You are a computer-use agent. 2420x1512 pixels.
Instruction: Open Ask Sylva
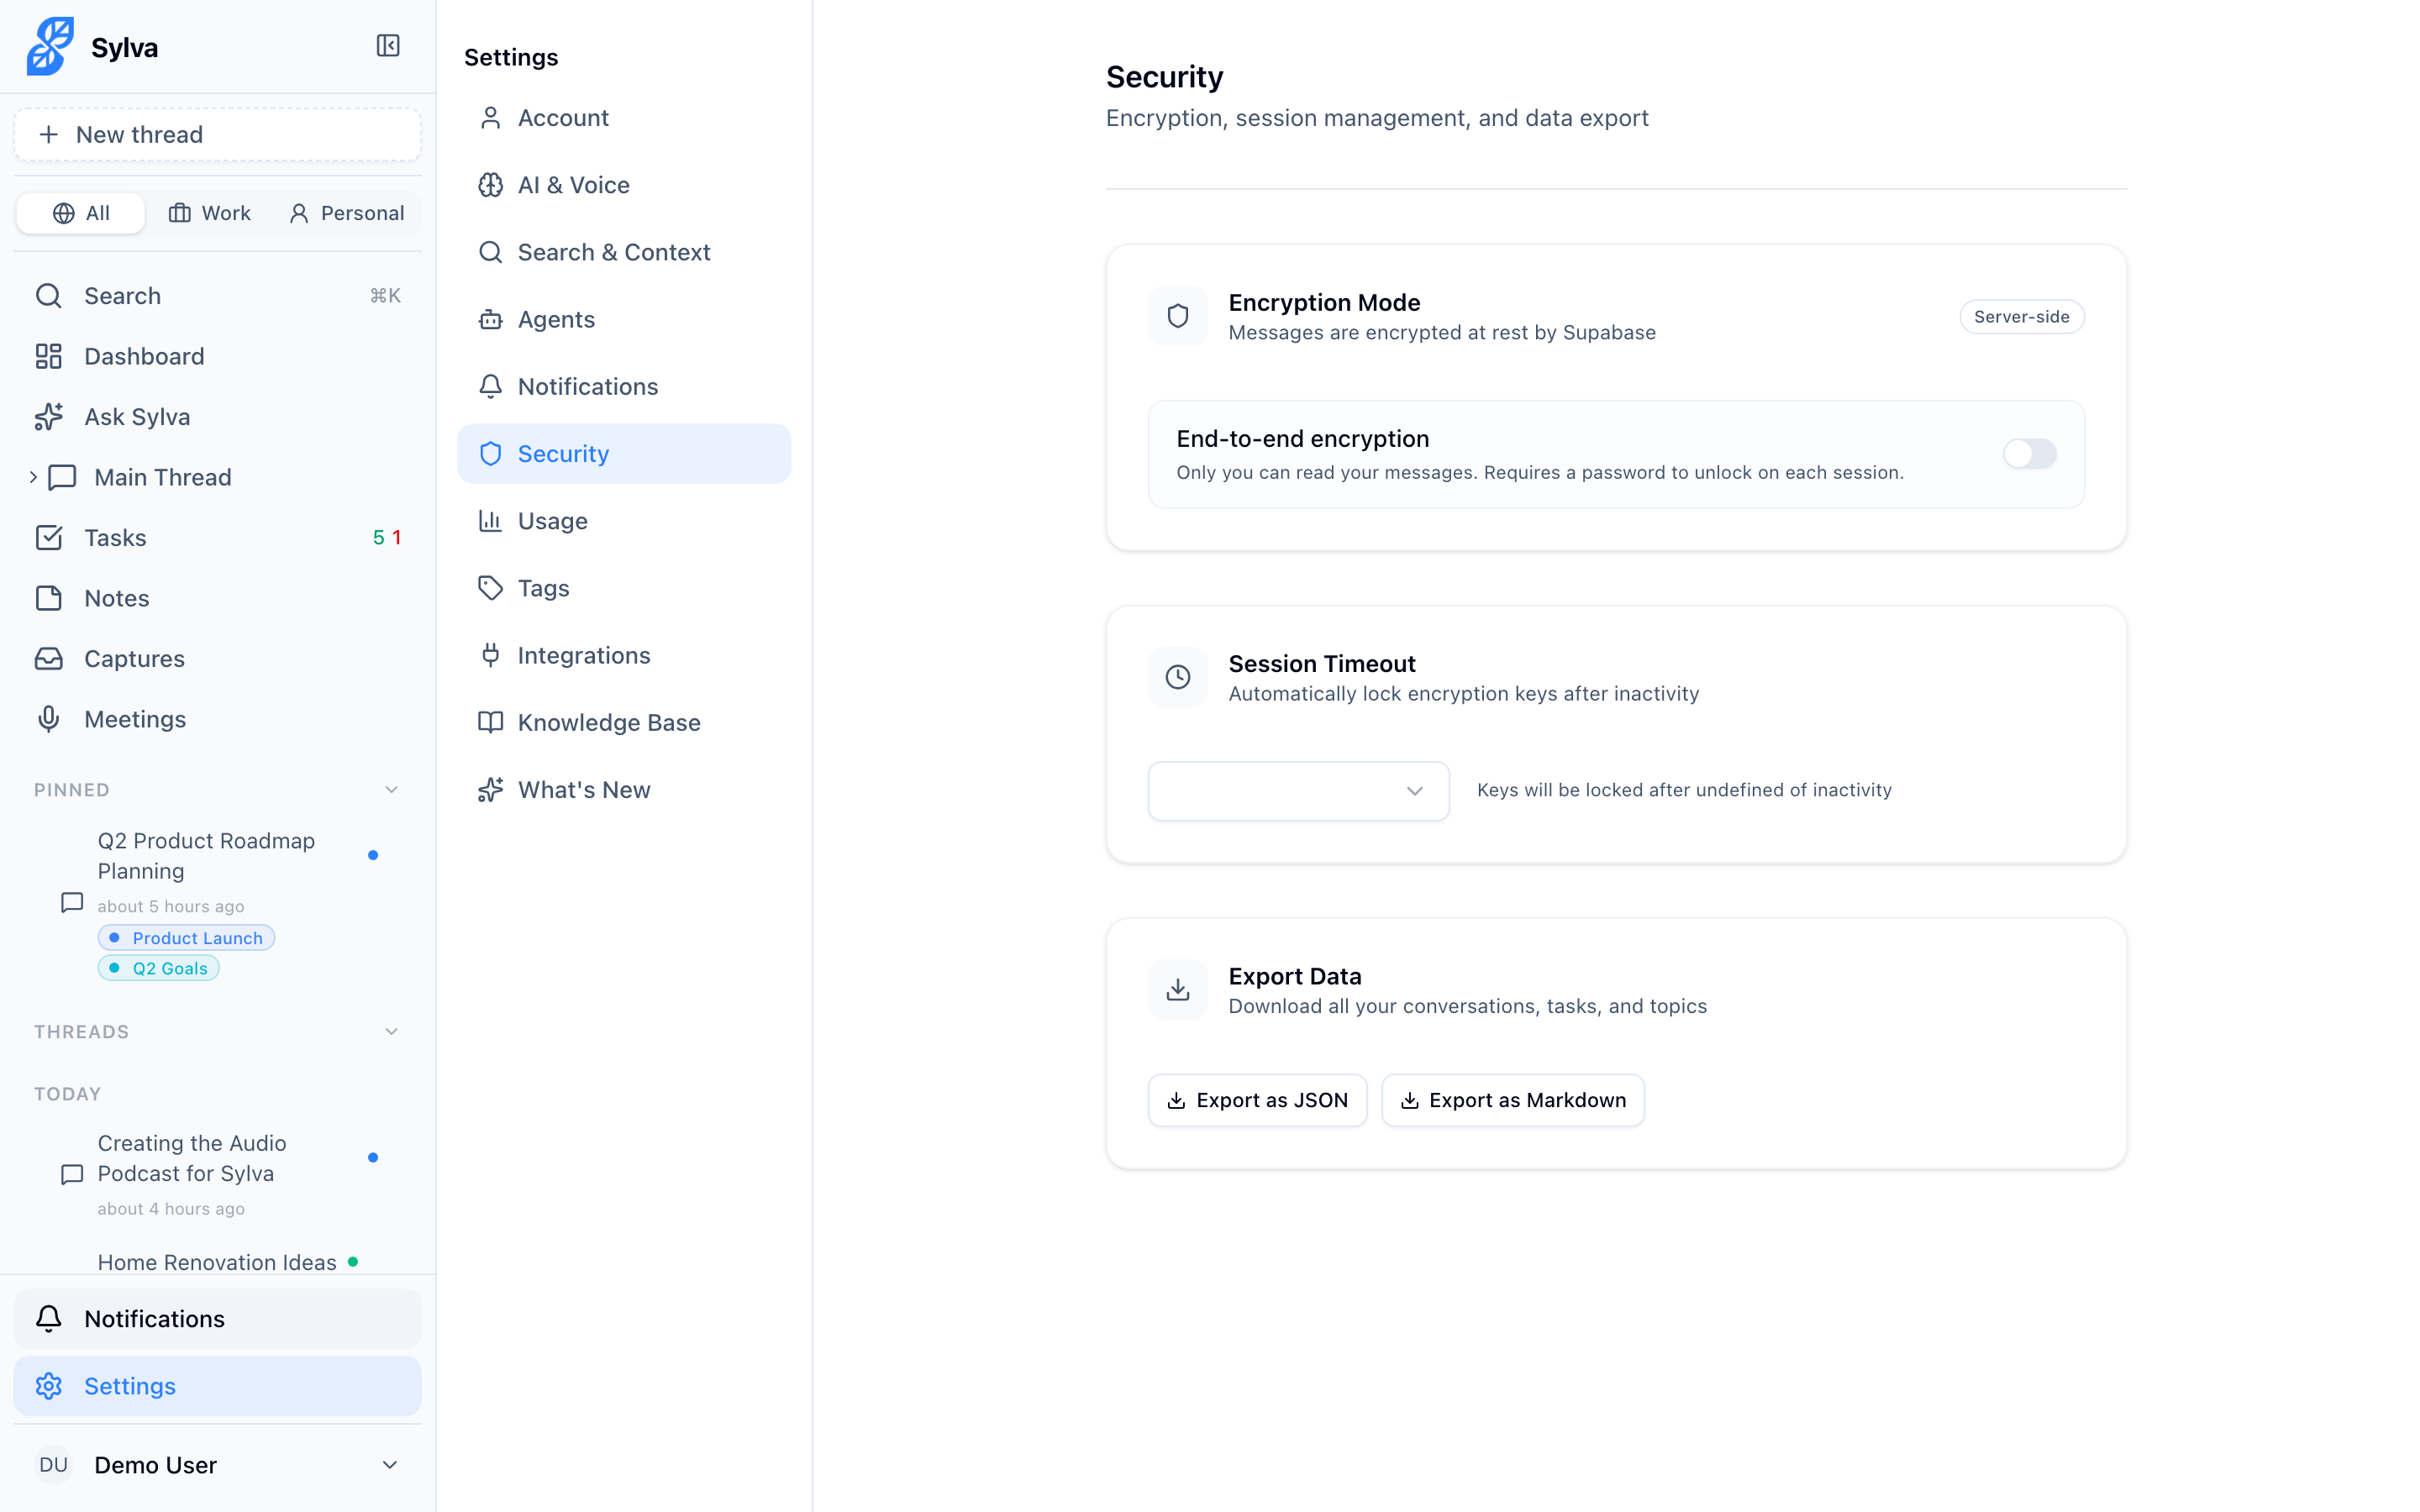tap(217, 417)
